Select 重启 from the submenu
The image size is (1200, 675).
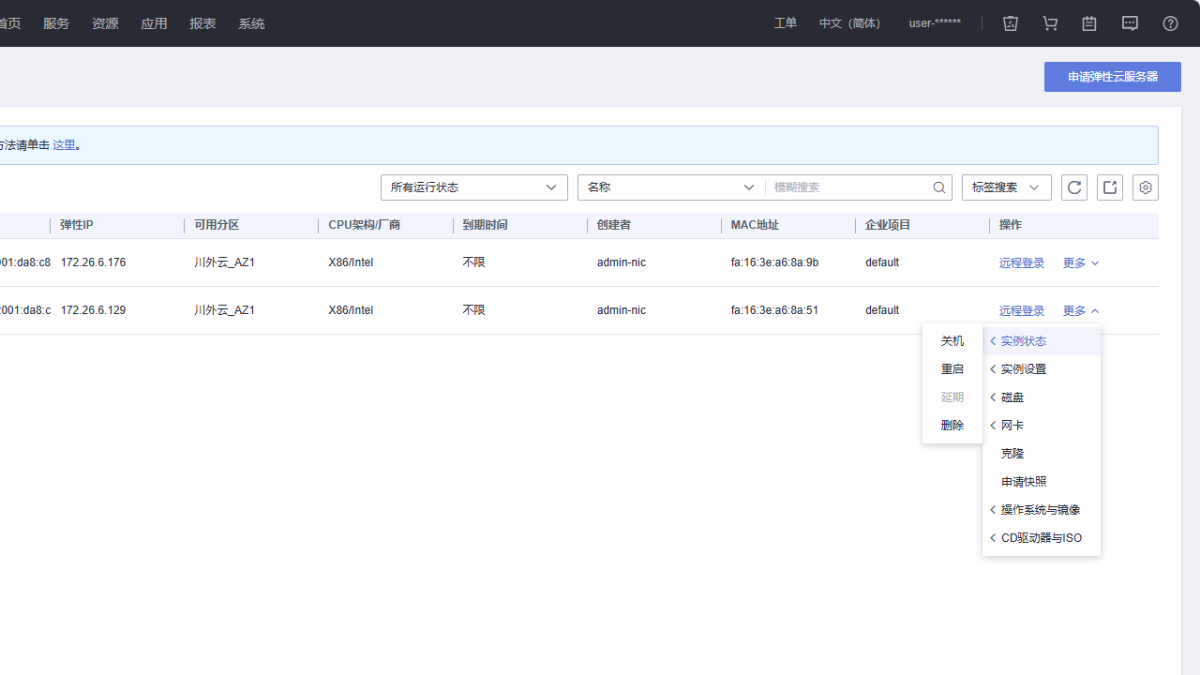(x=952, y=369)
